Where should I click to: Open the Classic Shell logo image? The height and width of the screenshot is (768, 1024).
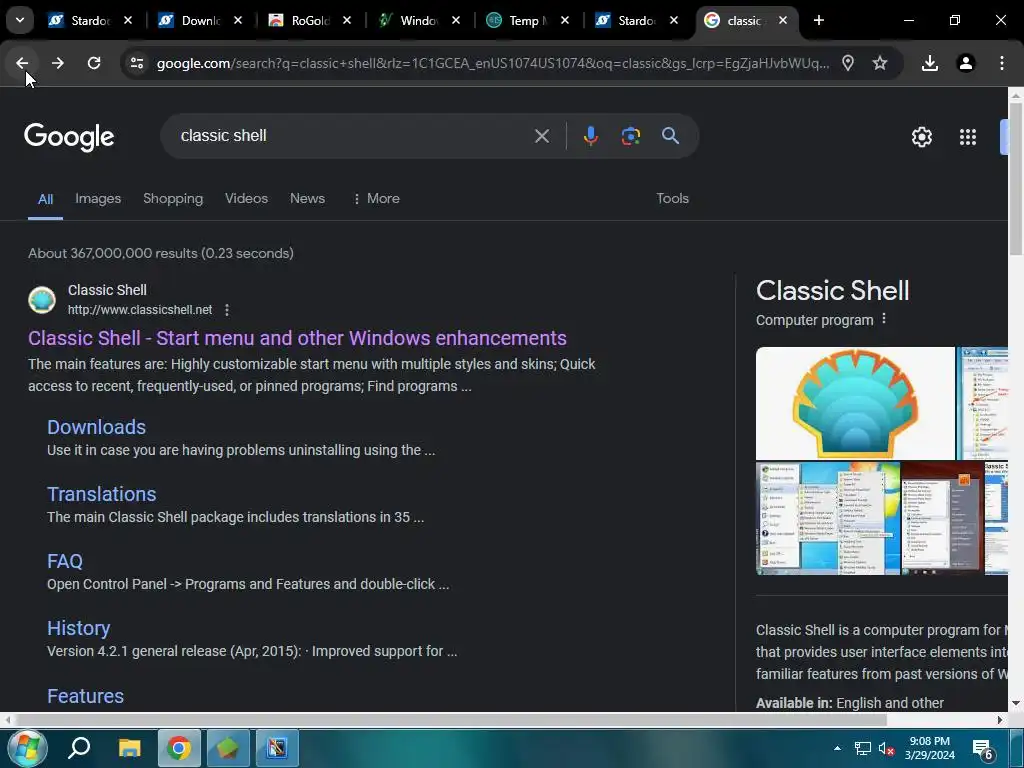coord(855,404)
